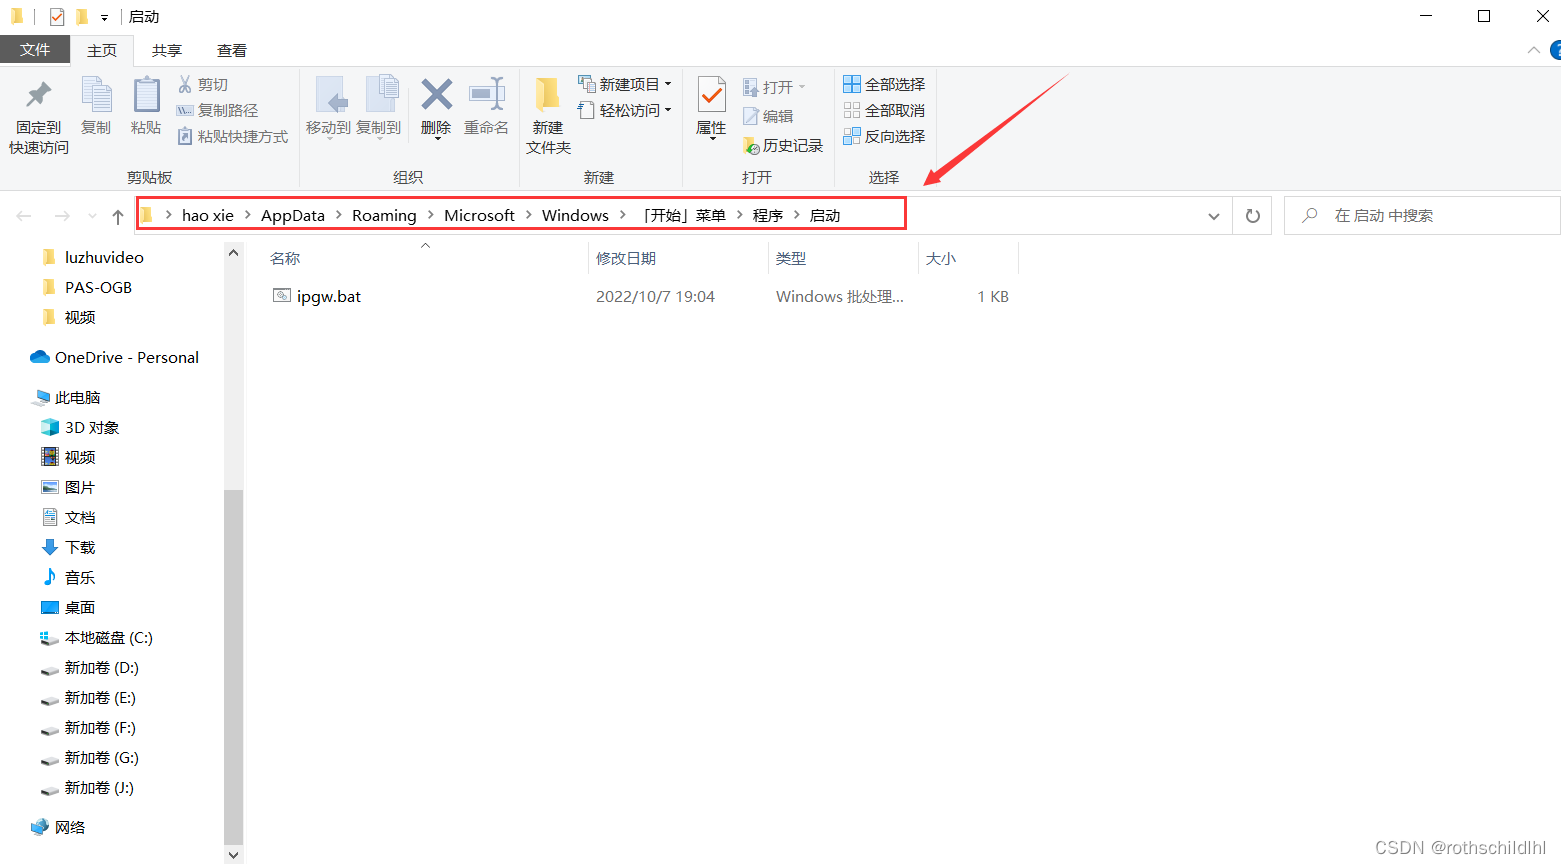This screenshot has height=864, width=1561.
Task: Open the recent locations dropdown arrow
Action: pos(92,216)
